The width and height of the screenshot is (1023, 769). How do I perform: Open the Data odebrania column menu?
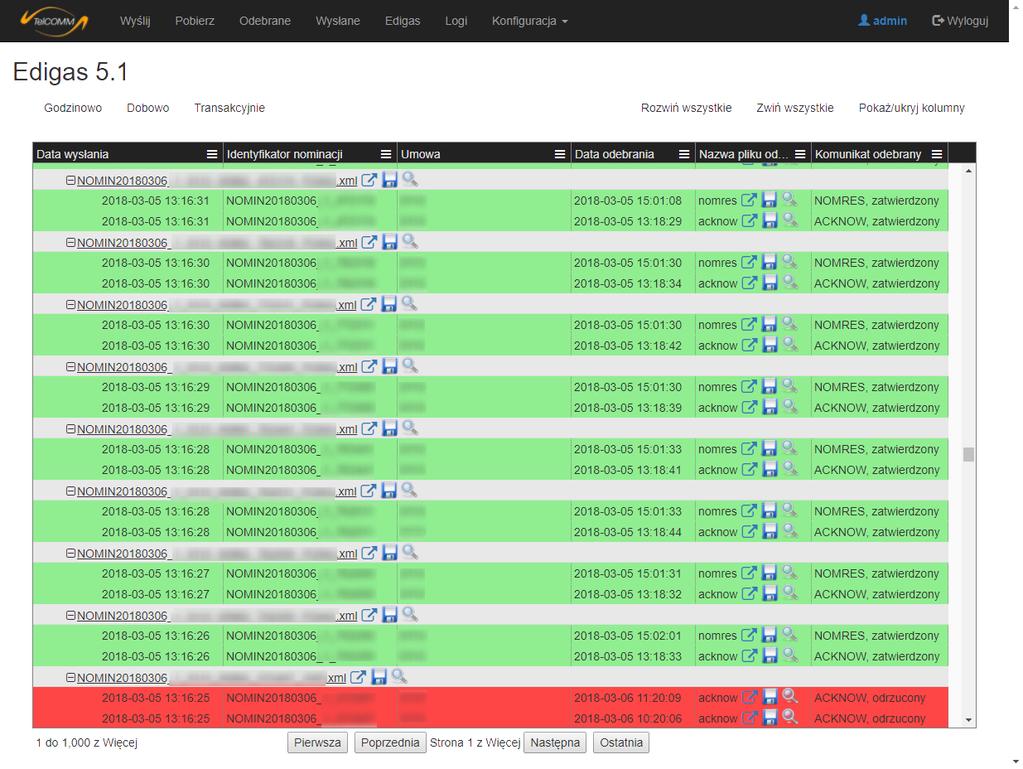pos(684,154)
